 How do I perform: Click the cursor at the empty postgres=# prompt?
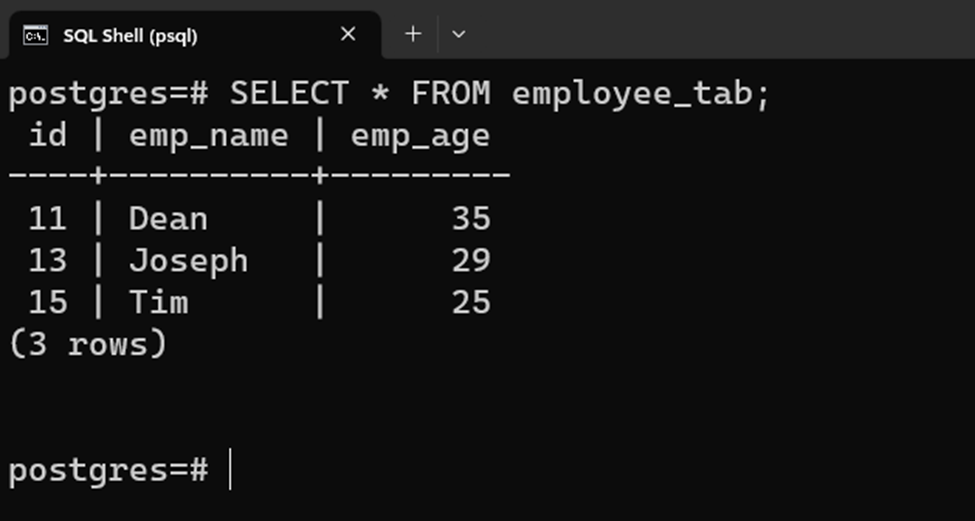coord(230,469)
